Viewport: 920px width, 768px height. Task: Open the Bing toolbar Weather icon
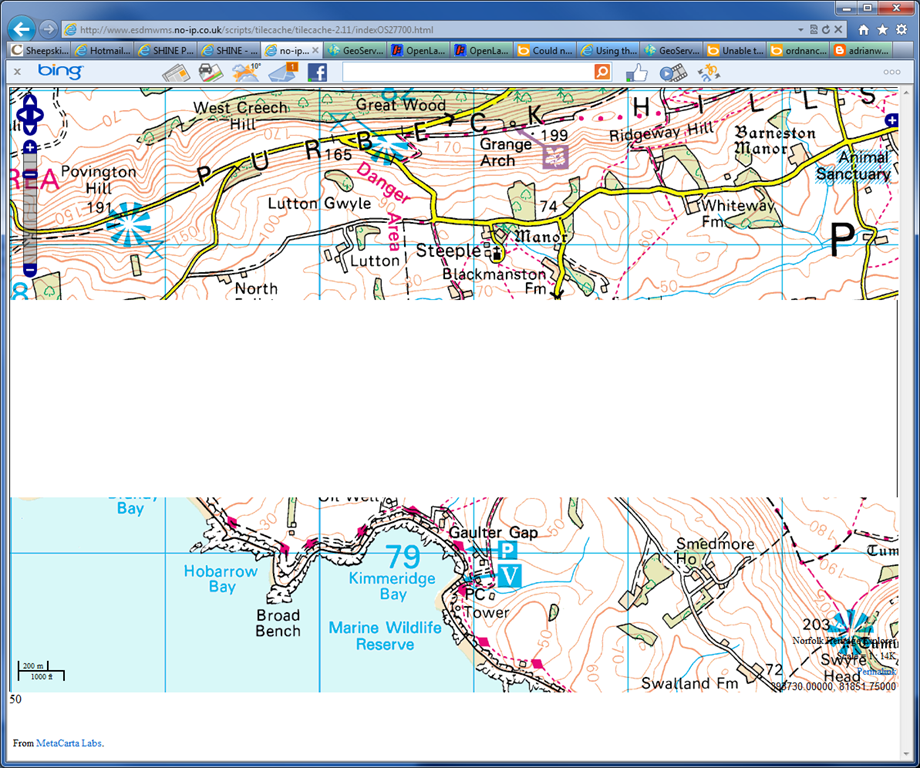246,72
